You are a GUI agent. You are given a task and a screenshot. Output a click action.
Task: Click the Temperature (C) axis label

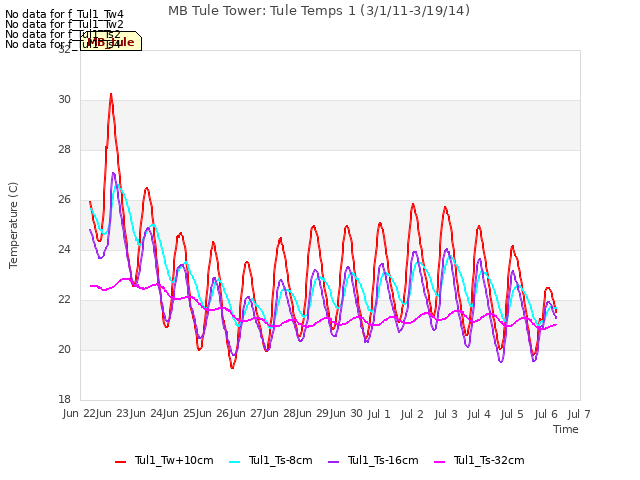coord(13,225)
